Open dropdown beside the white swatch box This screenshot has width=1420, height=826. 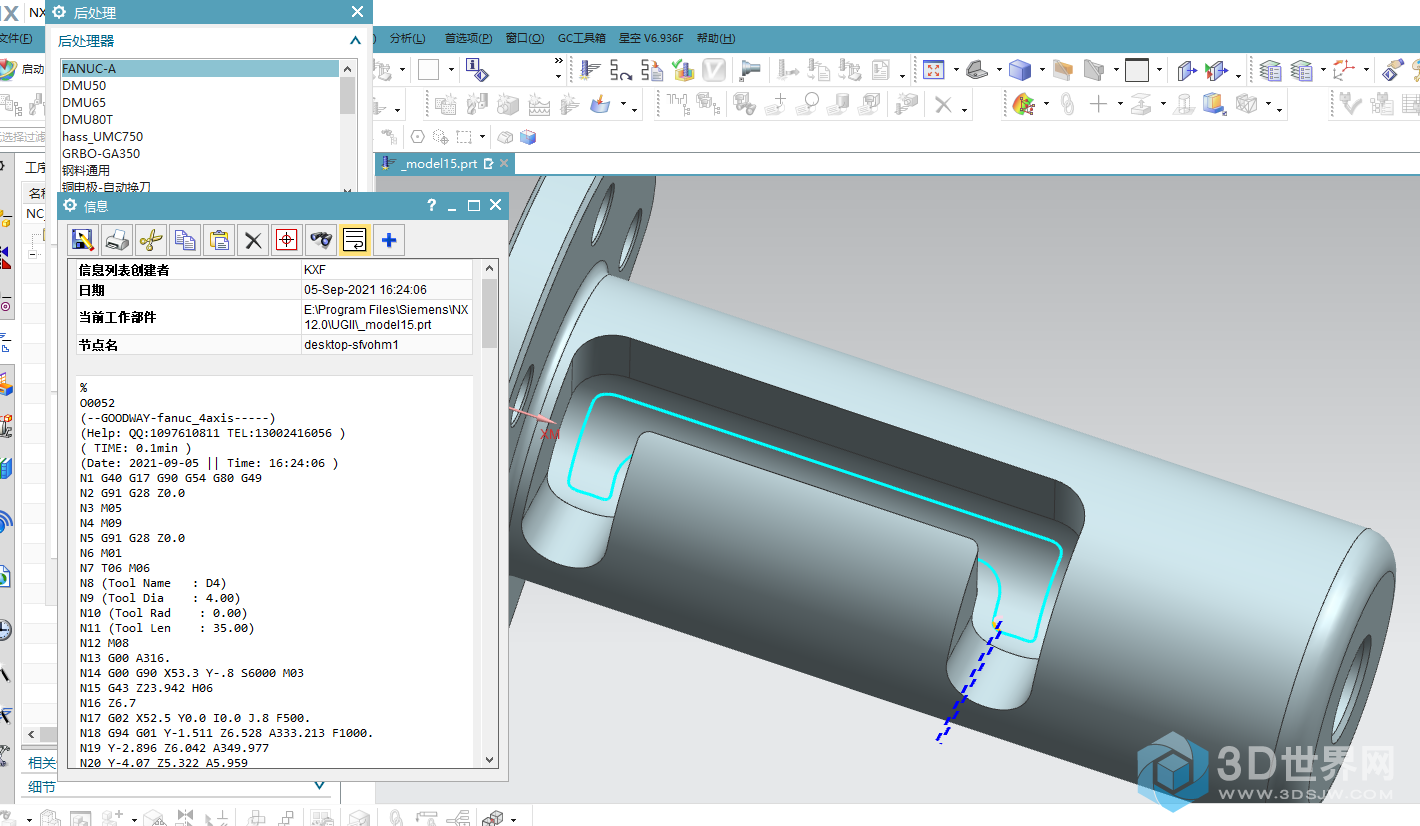click(x=451, y=71)
